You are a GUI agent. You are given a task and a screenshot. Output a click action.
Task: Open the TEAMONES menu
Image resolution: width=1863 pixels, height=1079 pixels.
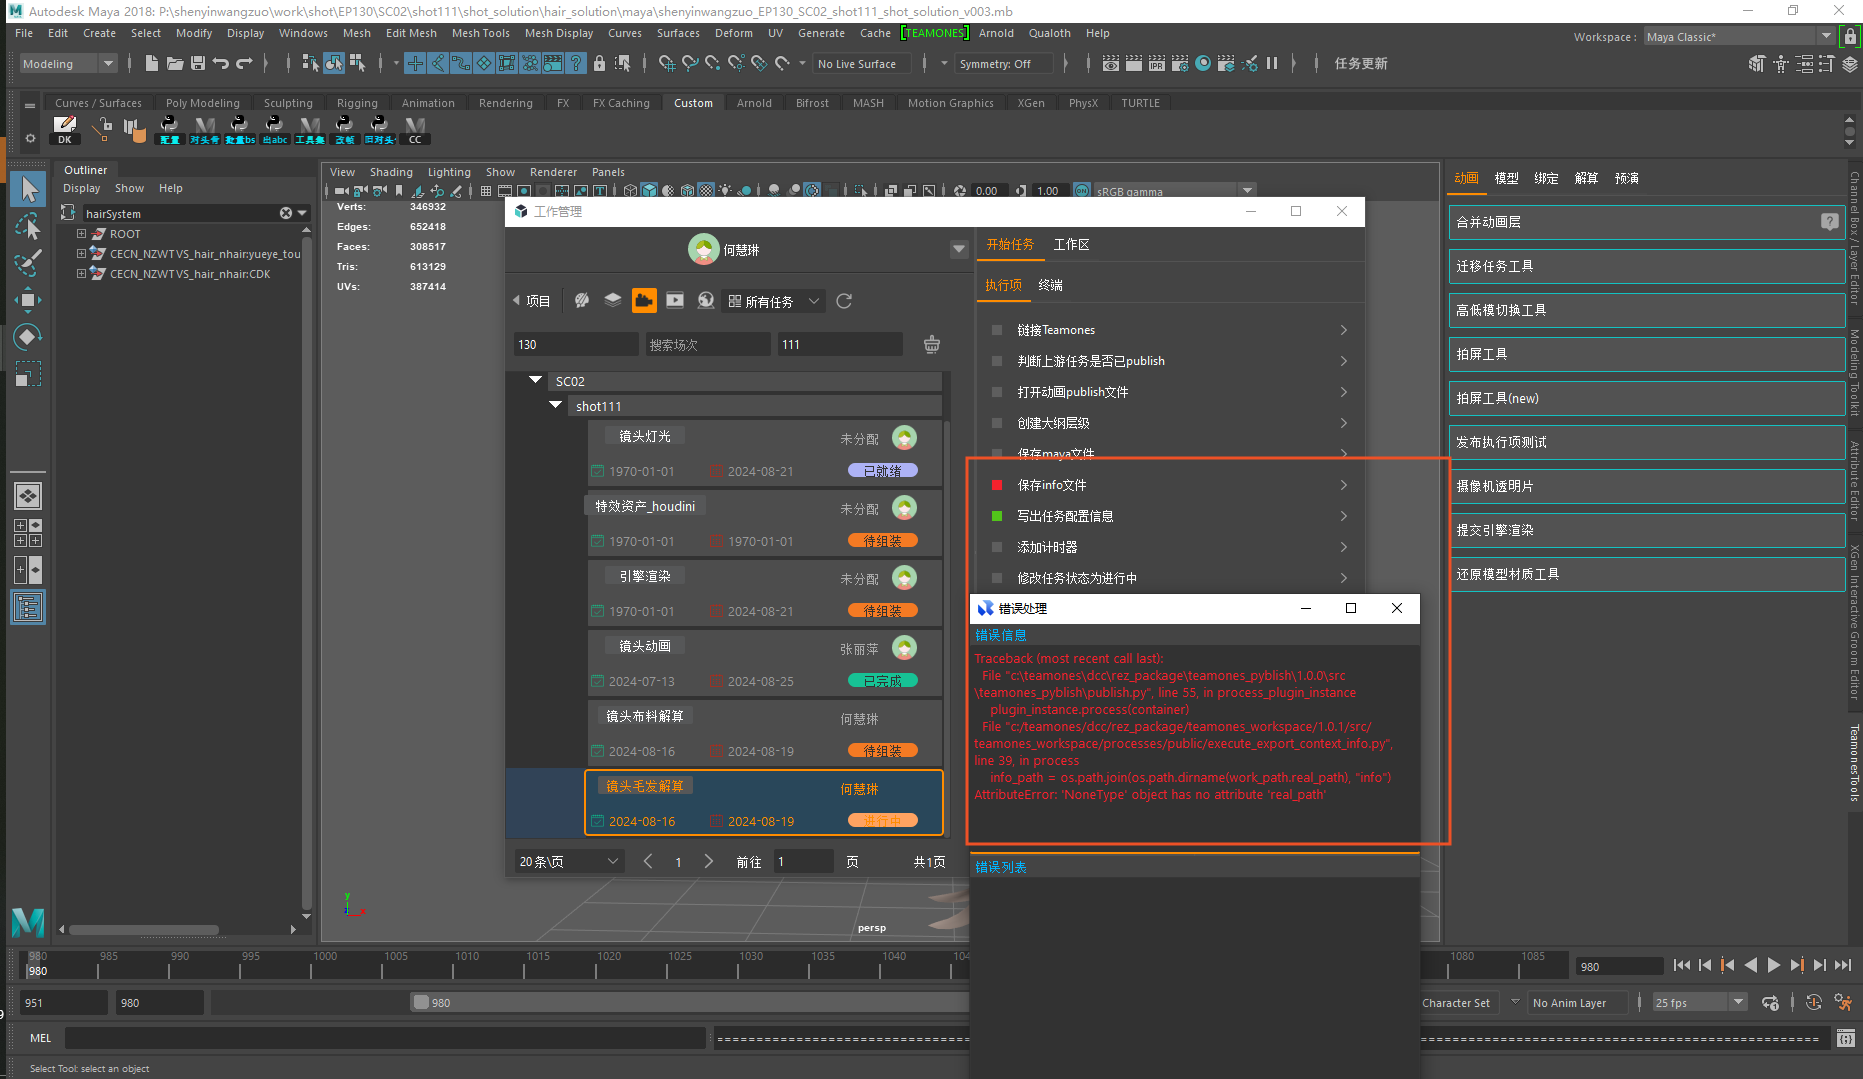click(x=934, y=33)
